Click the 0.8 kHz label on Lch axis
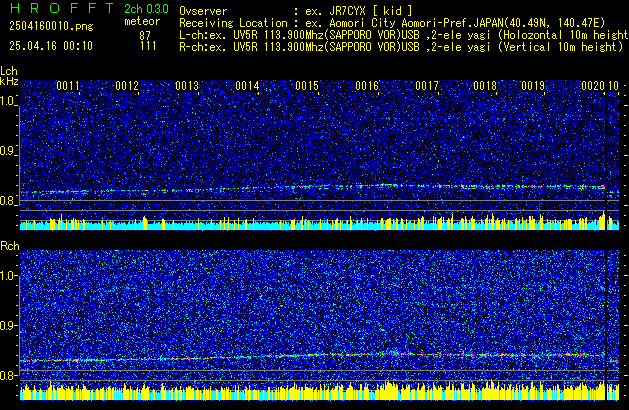Screen dimensions: 629x410 click(x=8, y=201)
